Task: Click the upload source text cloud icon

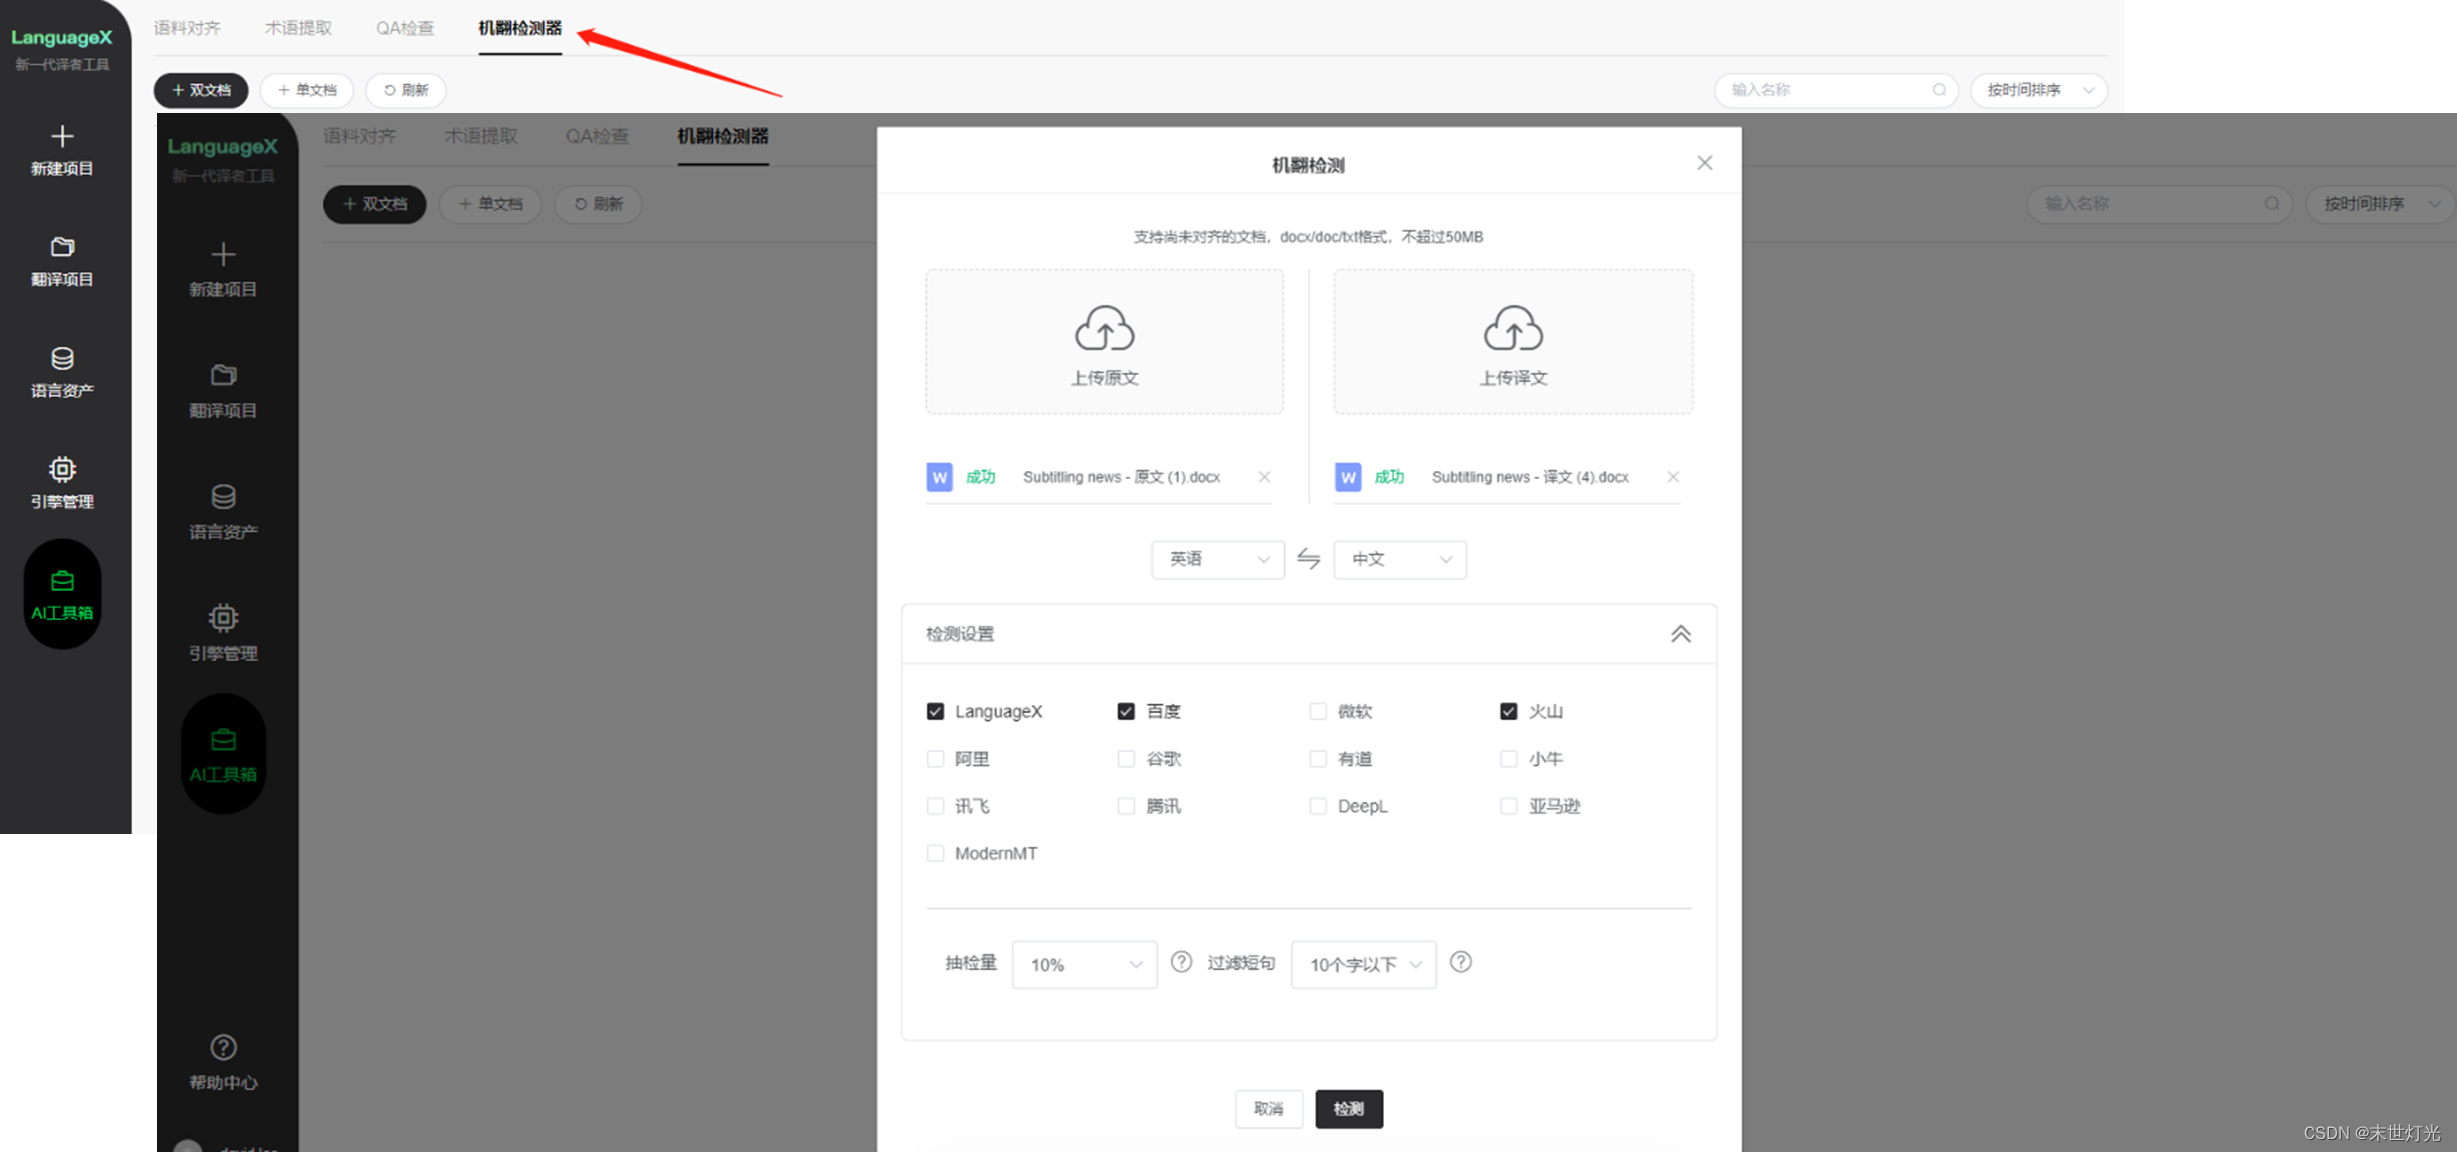Action: click(x=1104, y=329)
